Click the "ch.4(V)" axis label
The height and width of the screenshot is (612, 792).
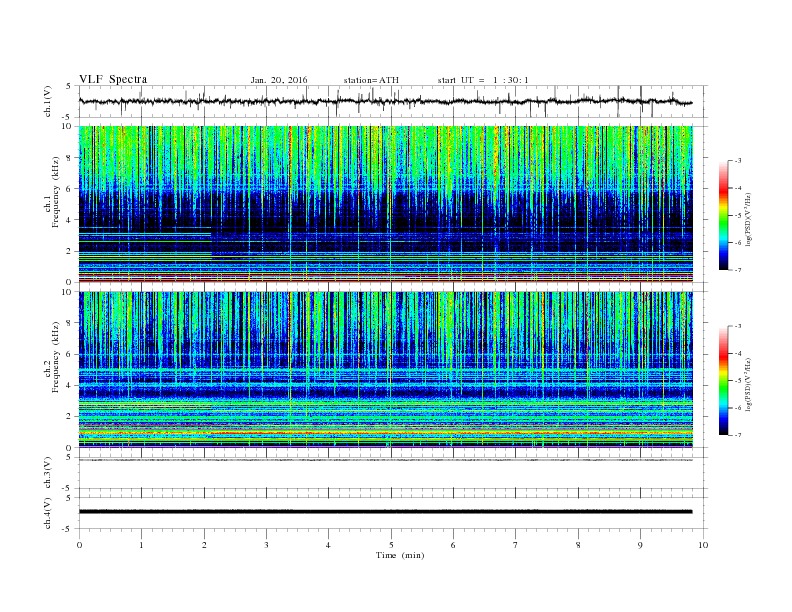pyautogui.click(x=48, y=513)
